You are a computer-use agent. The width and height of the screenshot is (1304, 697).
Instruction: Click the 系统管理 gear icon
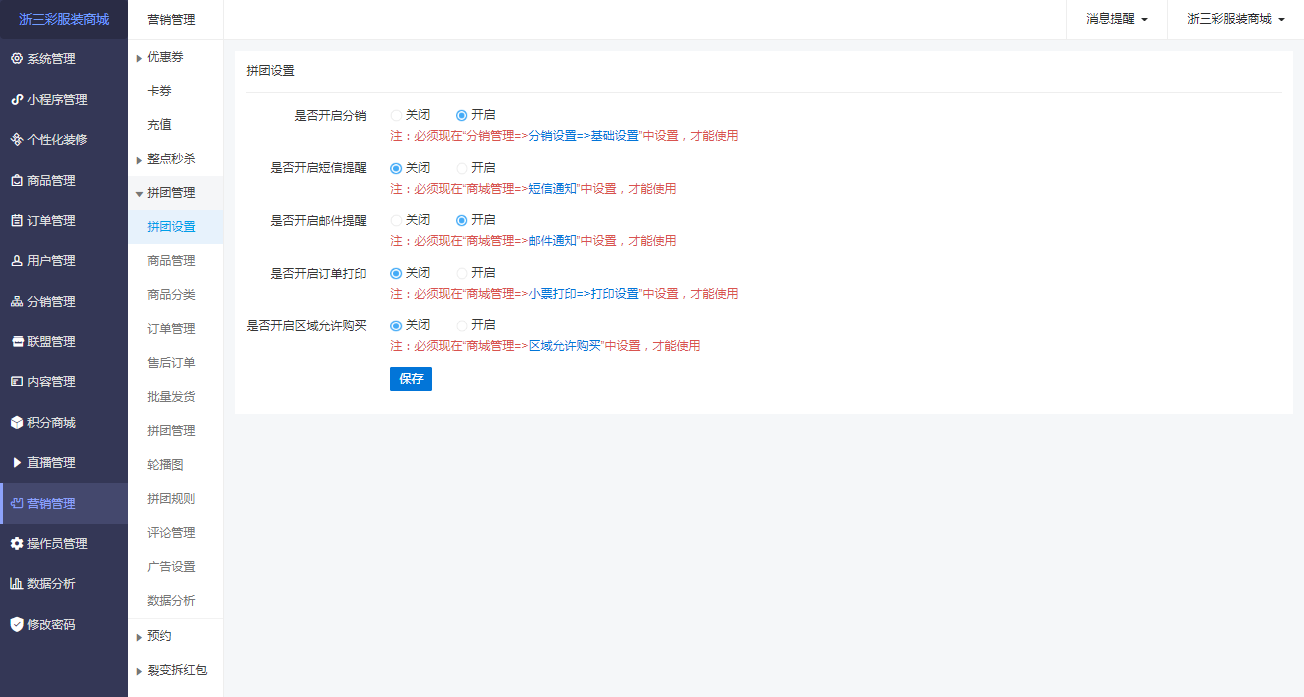pos(16,59)
